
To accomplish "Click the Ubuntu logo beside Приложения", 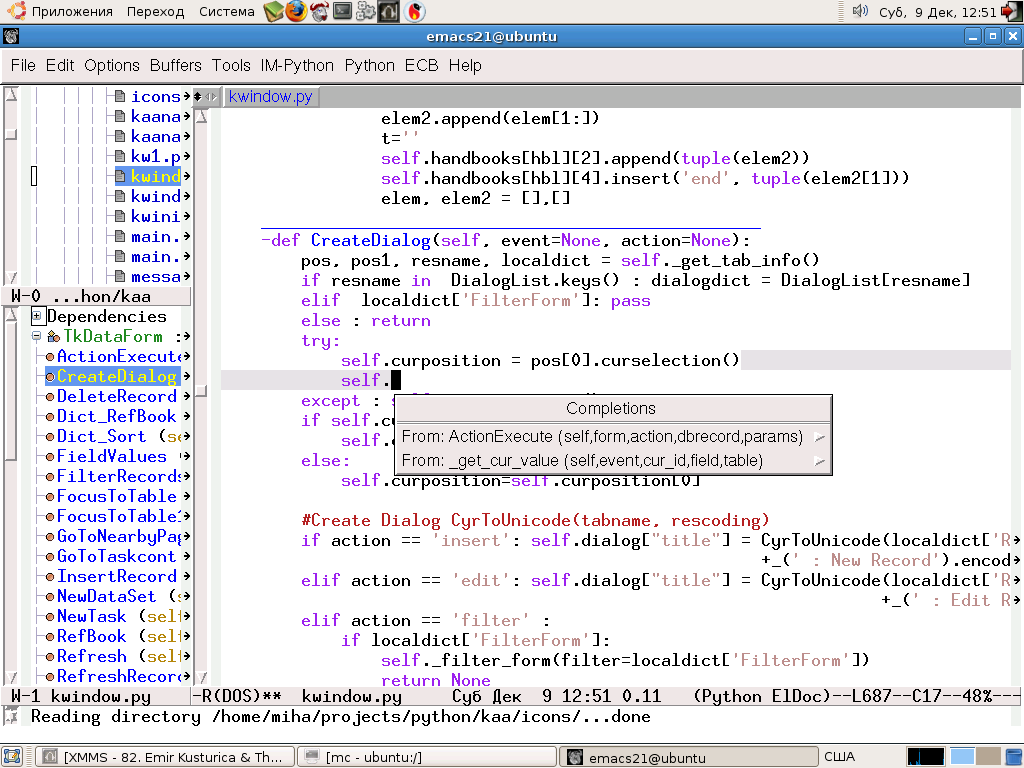I will [14, 12].
